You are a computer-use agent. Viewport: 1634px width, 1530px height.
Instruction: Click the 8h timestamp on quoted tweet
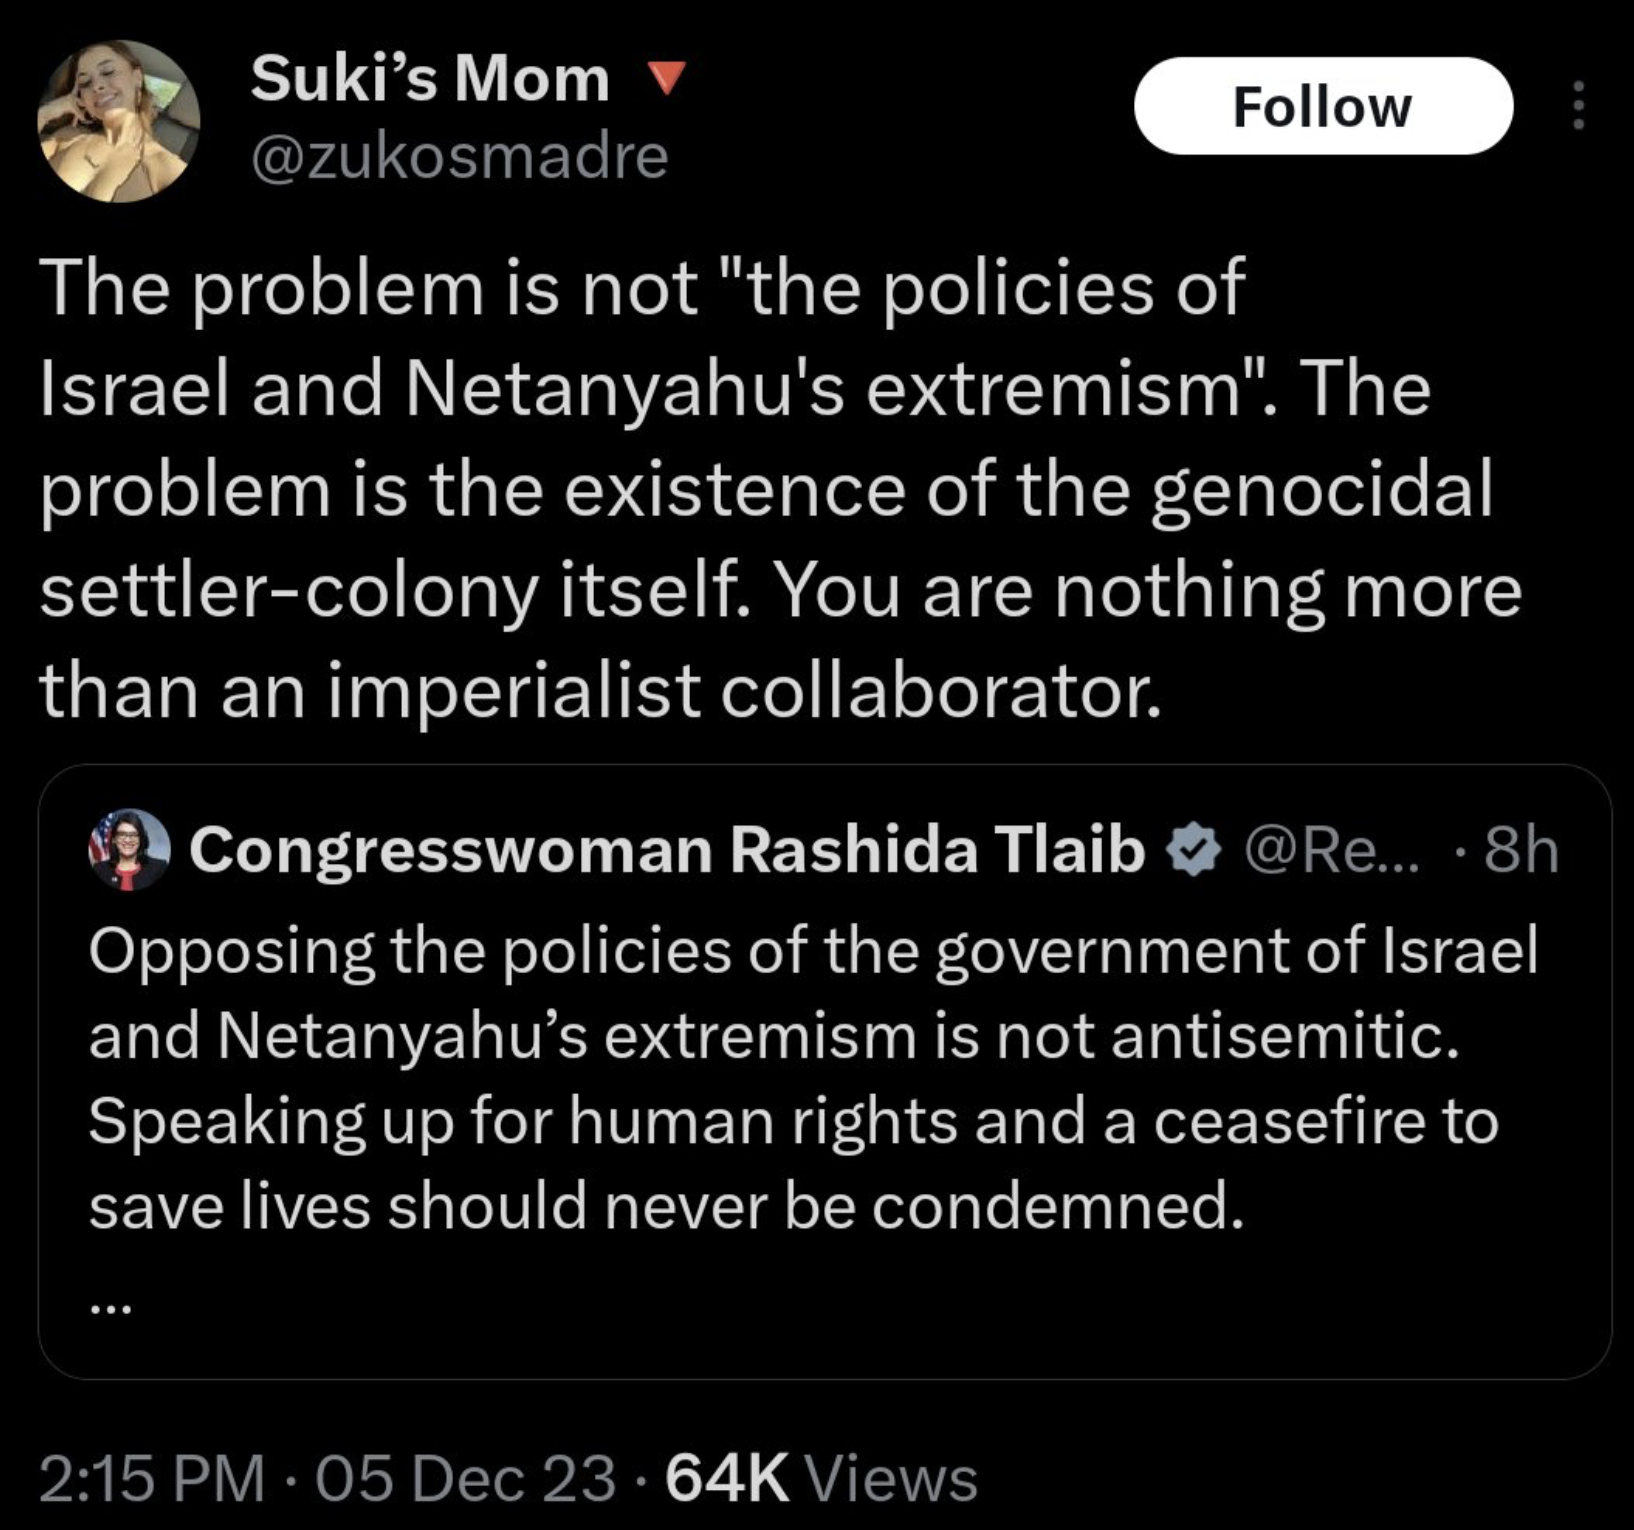click(x=1521, y=850)
